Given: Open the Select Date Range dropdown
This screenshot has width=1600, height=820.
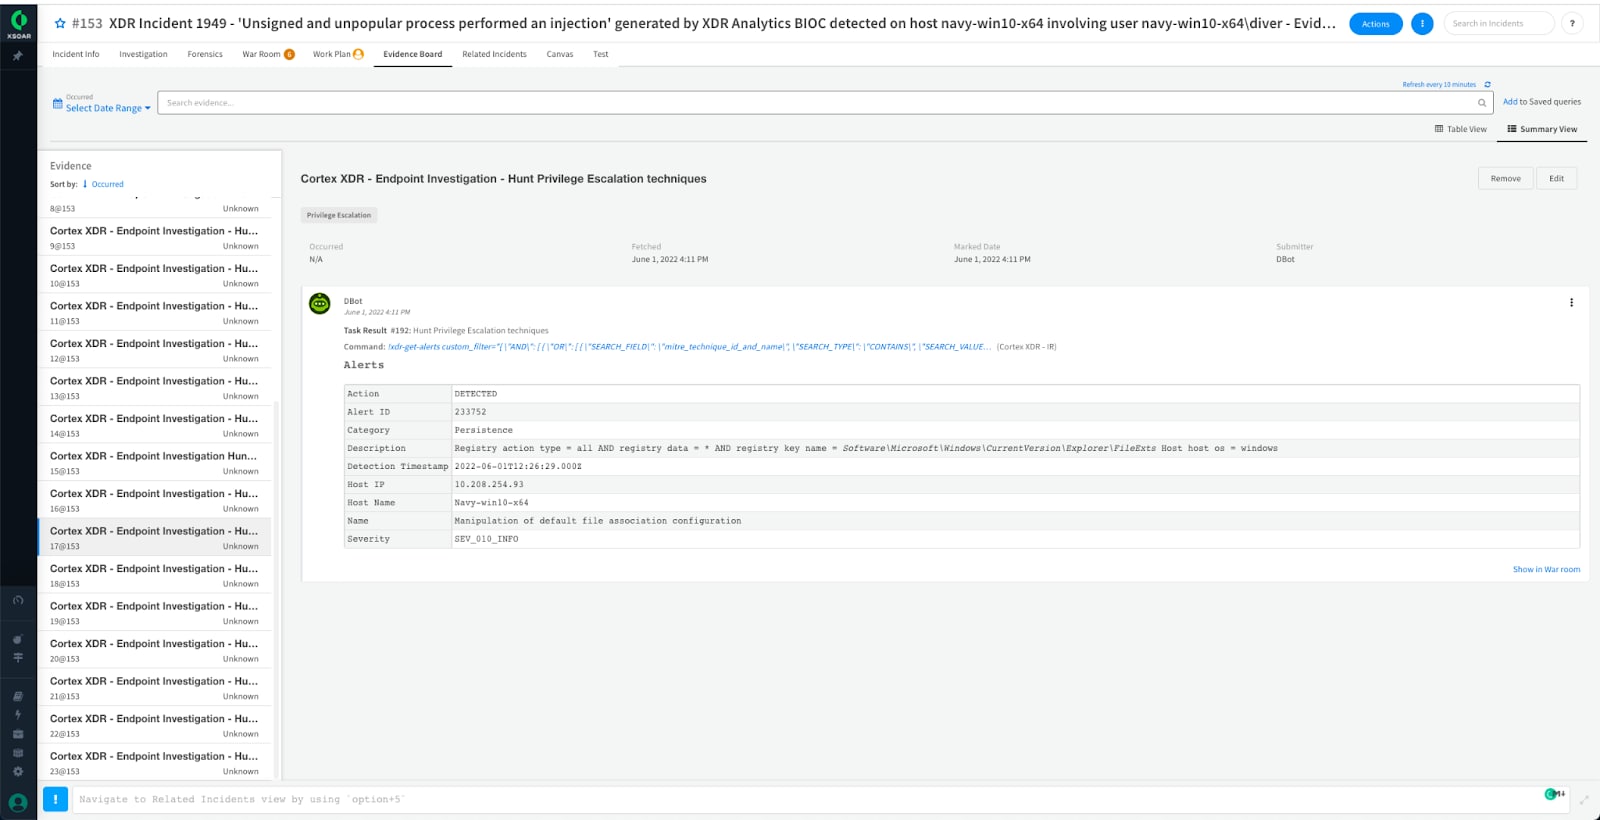Looking at the screenshot, I should [x=108, y=108].
